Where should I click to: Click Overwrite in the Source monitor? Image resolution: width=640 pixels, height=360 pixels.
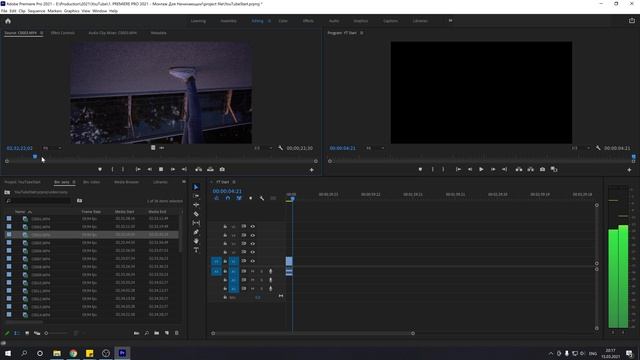pos(210,169)
